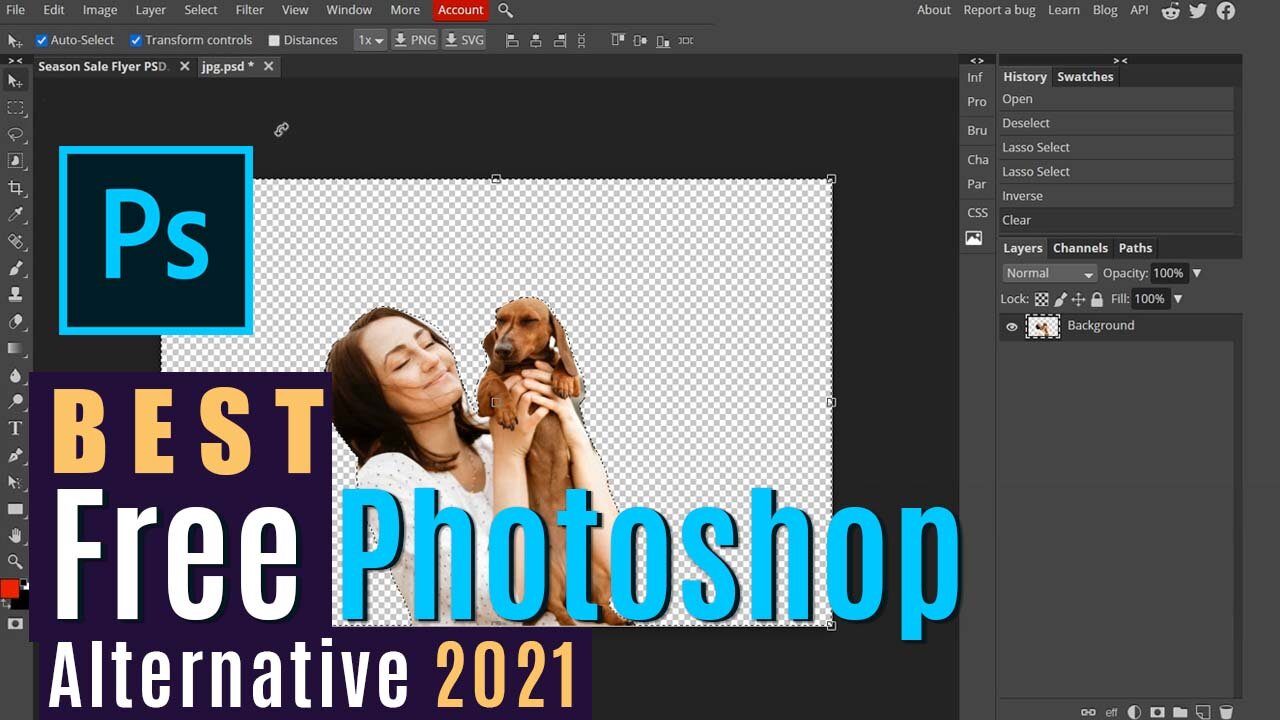Open the Filter menu
The image size is (1280, 720).
point(249,10)
